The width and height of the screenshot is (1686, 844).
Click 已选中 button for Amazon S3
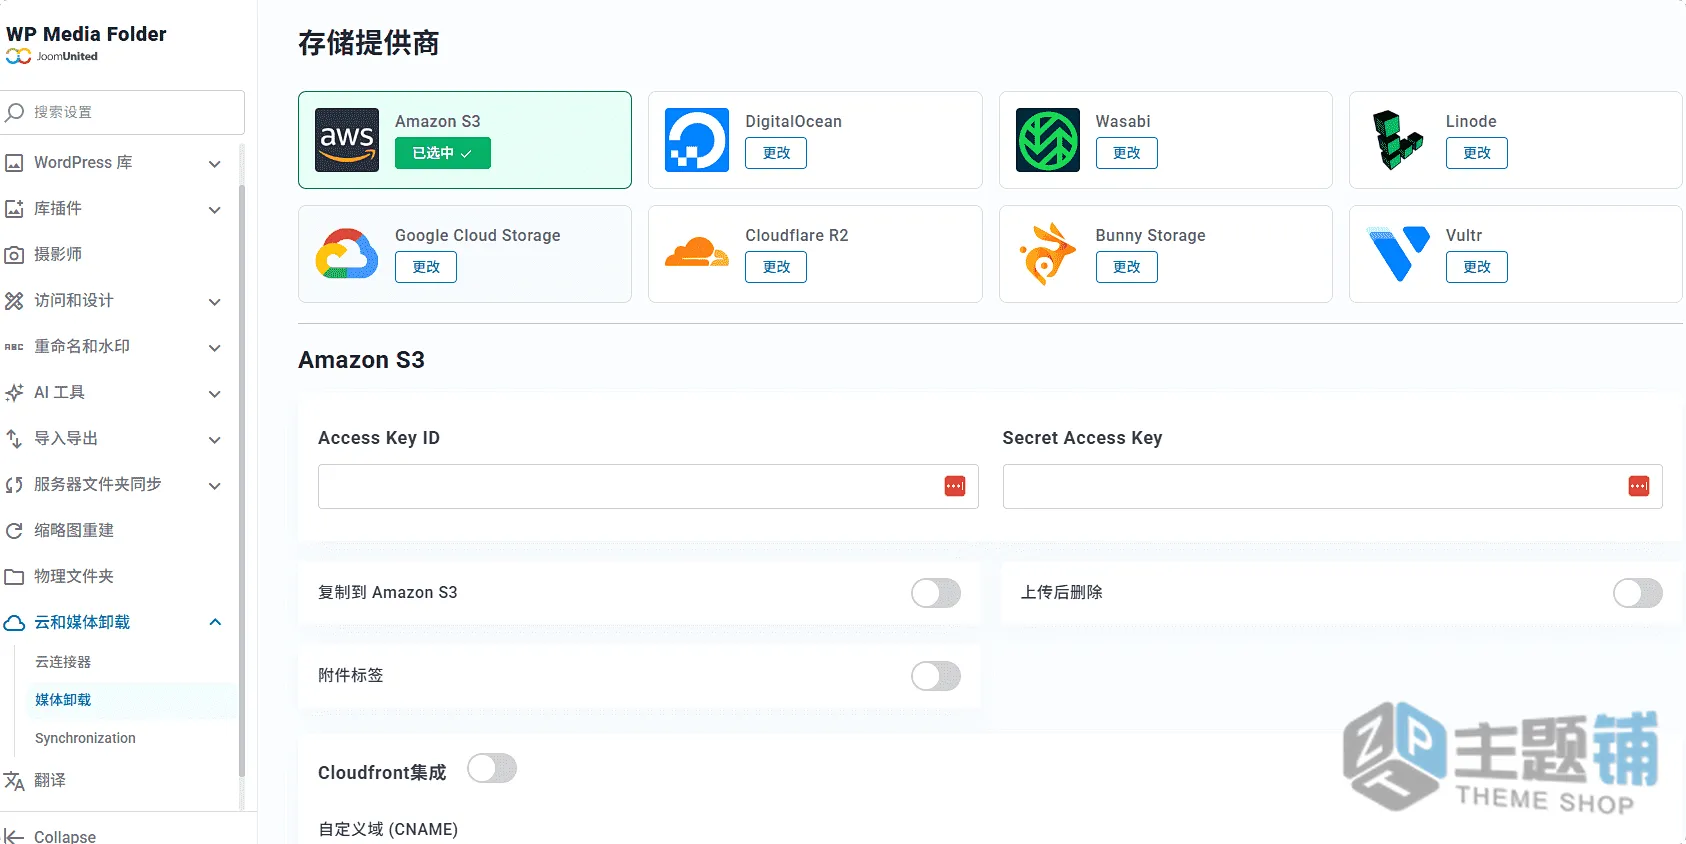tap(443, 153)
